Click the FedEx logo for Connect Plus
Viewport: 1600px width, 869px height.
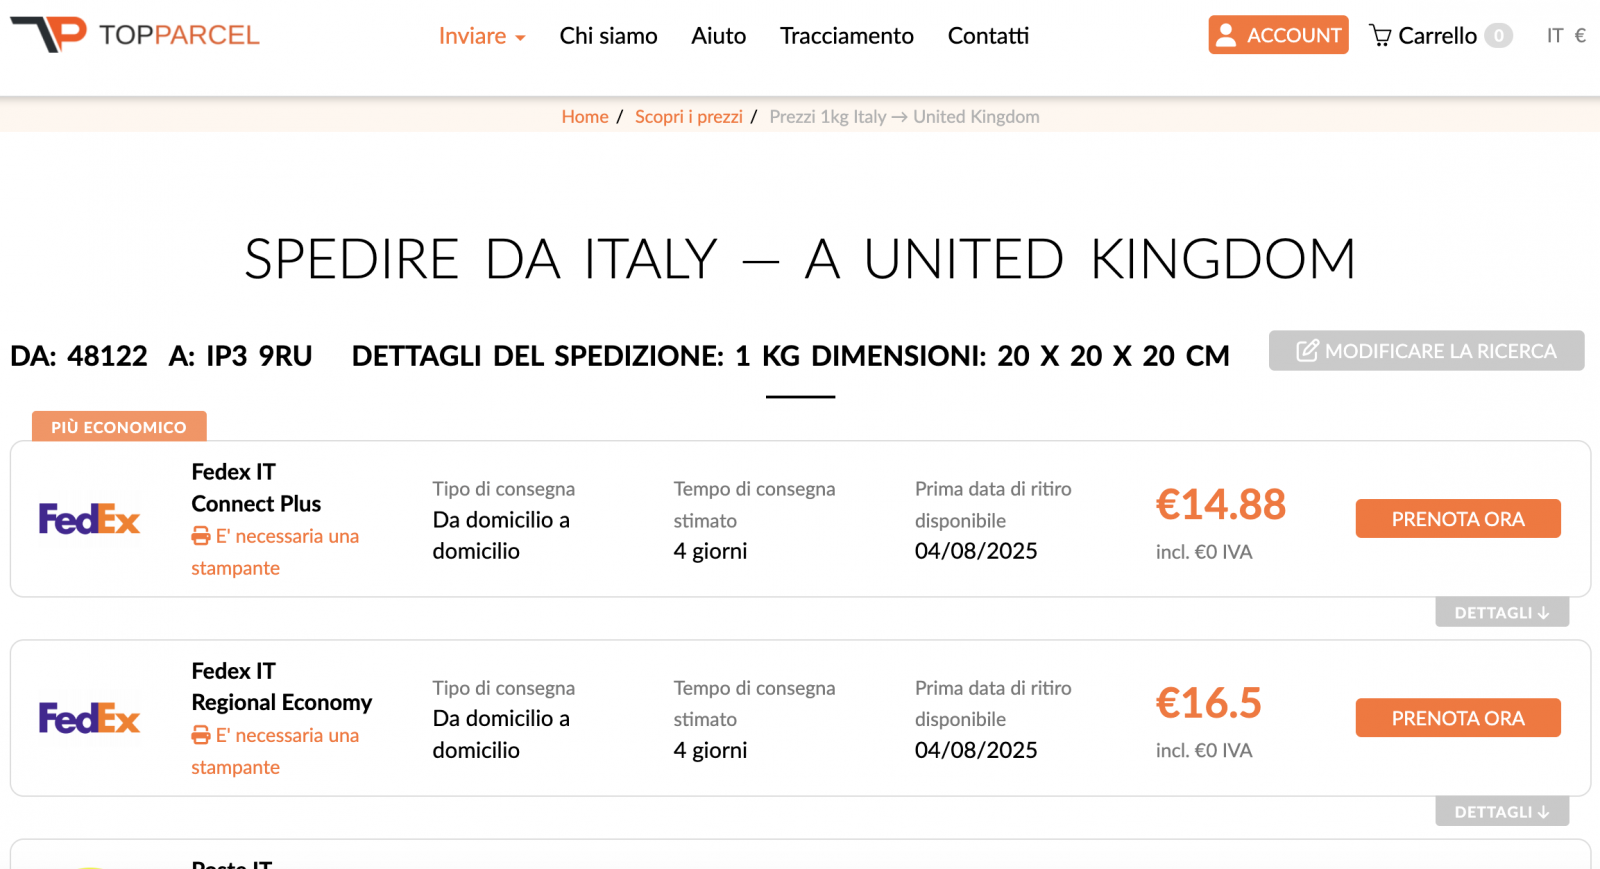pyautogui.click(x=89, y=519)
